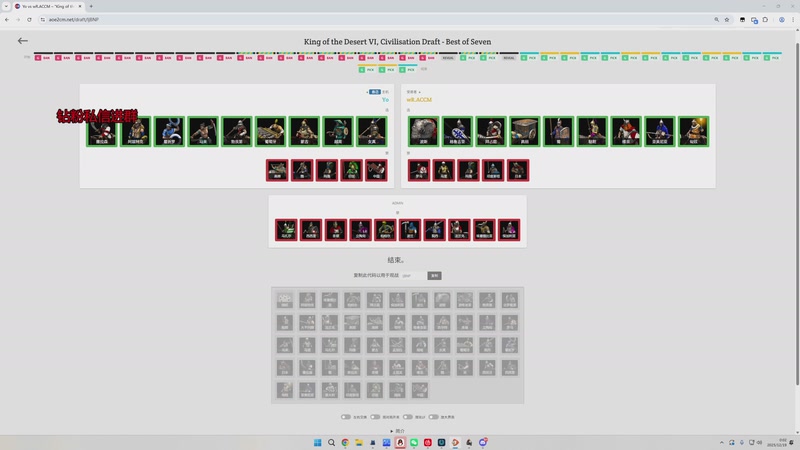Screen dimensions: 800x450
Task: Click the first REVEAL step in draft timeline
Action: click(448, 58)
